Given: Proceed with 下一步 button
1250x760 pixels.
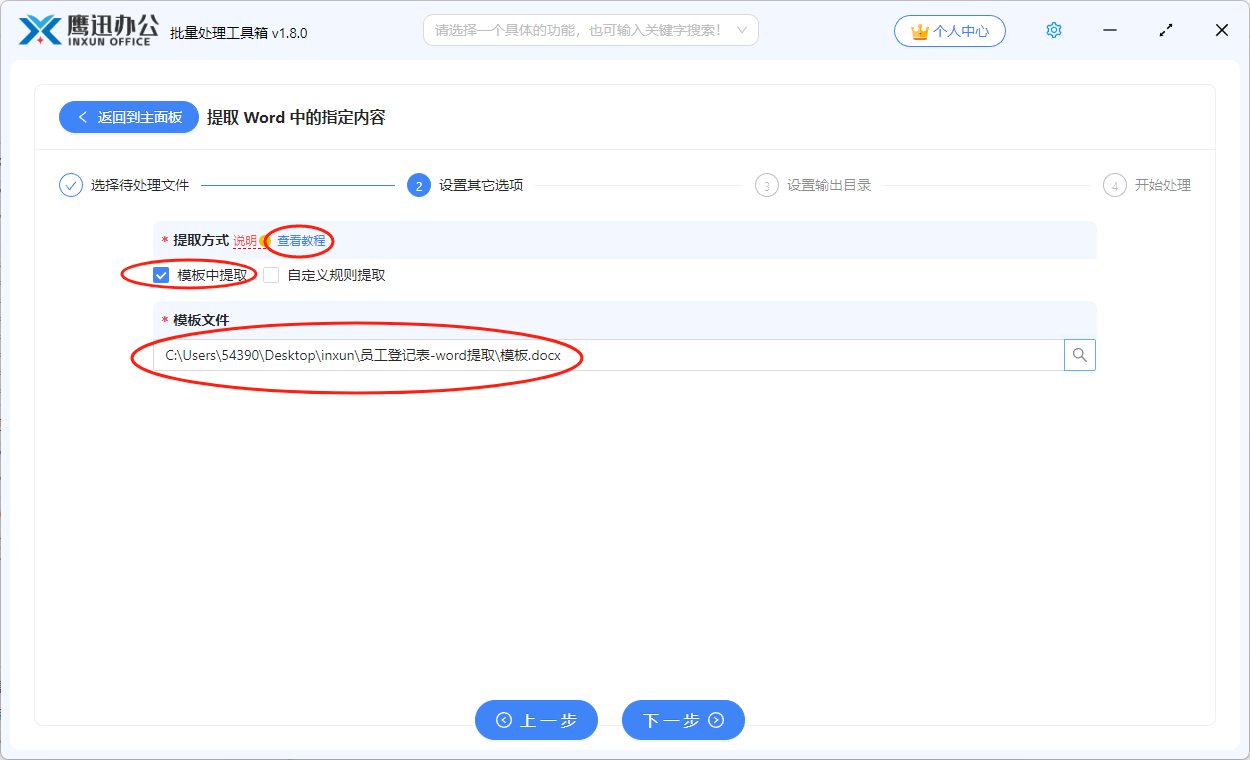Looking at the screenshot, I should pos(683,720).
